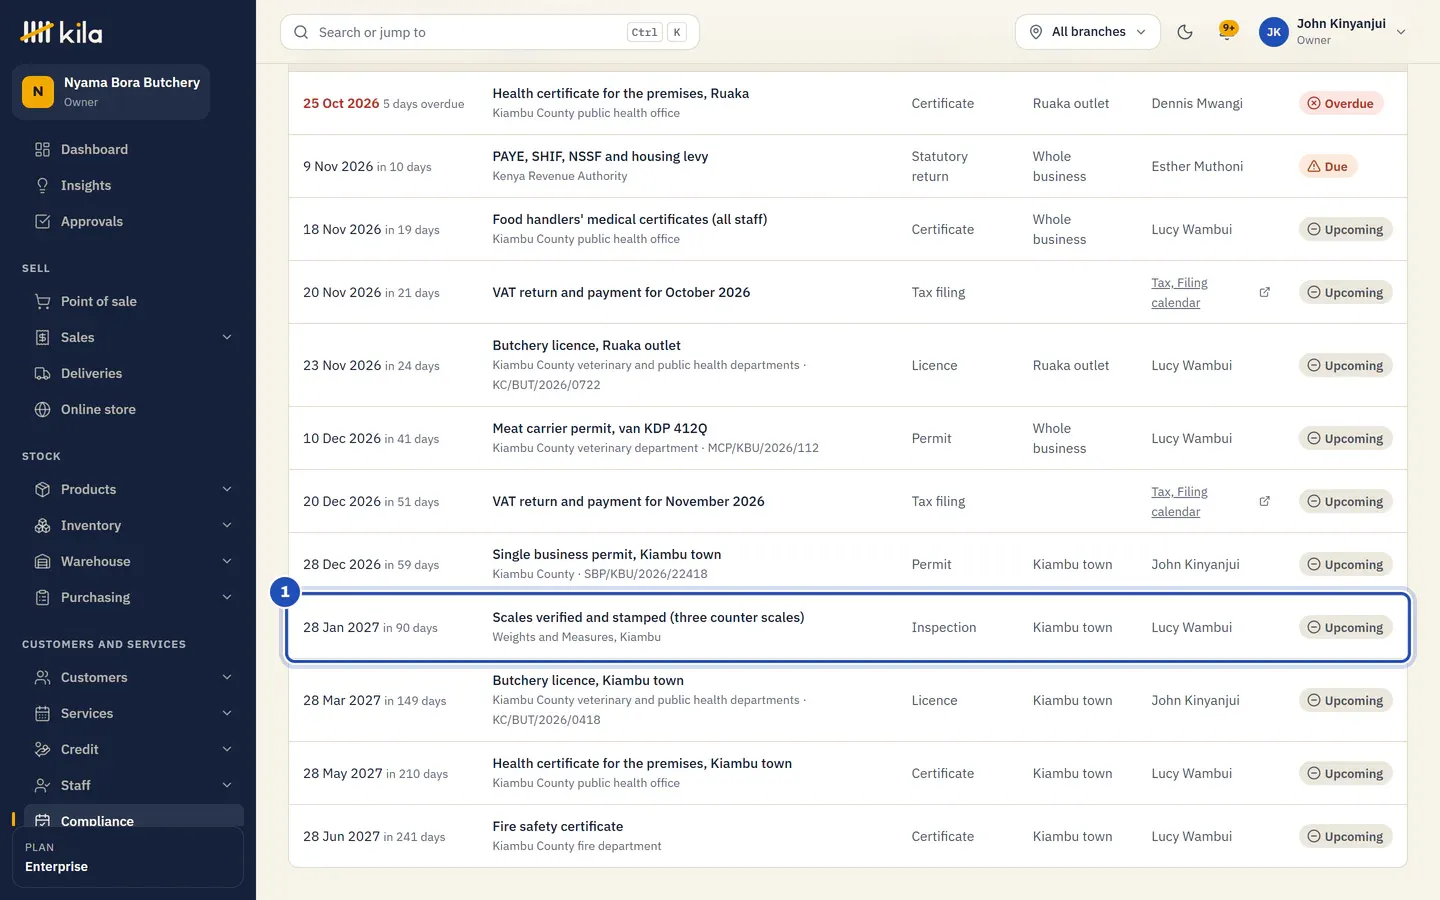Open notifications with 9+ badge
Screen dimensions: 1440x900
pyautogui.click(x=1228, y=31)
